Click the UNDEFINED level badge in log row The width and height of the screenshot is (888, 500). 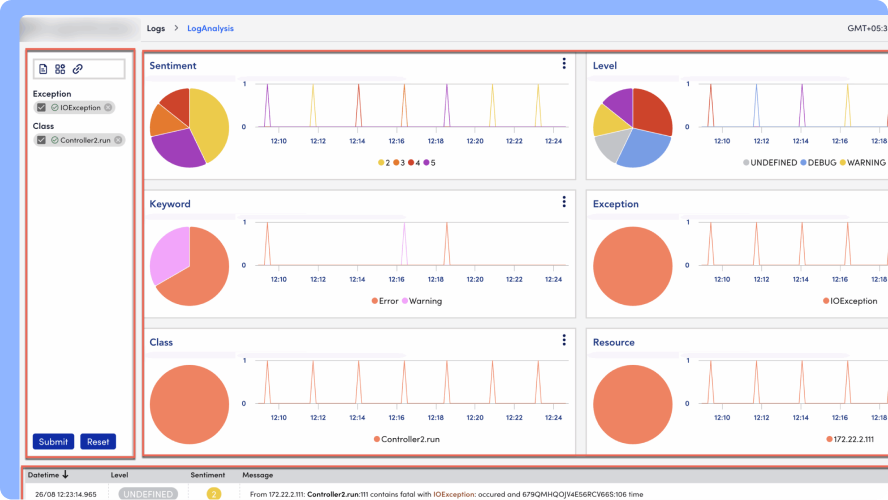click(148, 494)
